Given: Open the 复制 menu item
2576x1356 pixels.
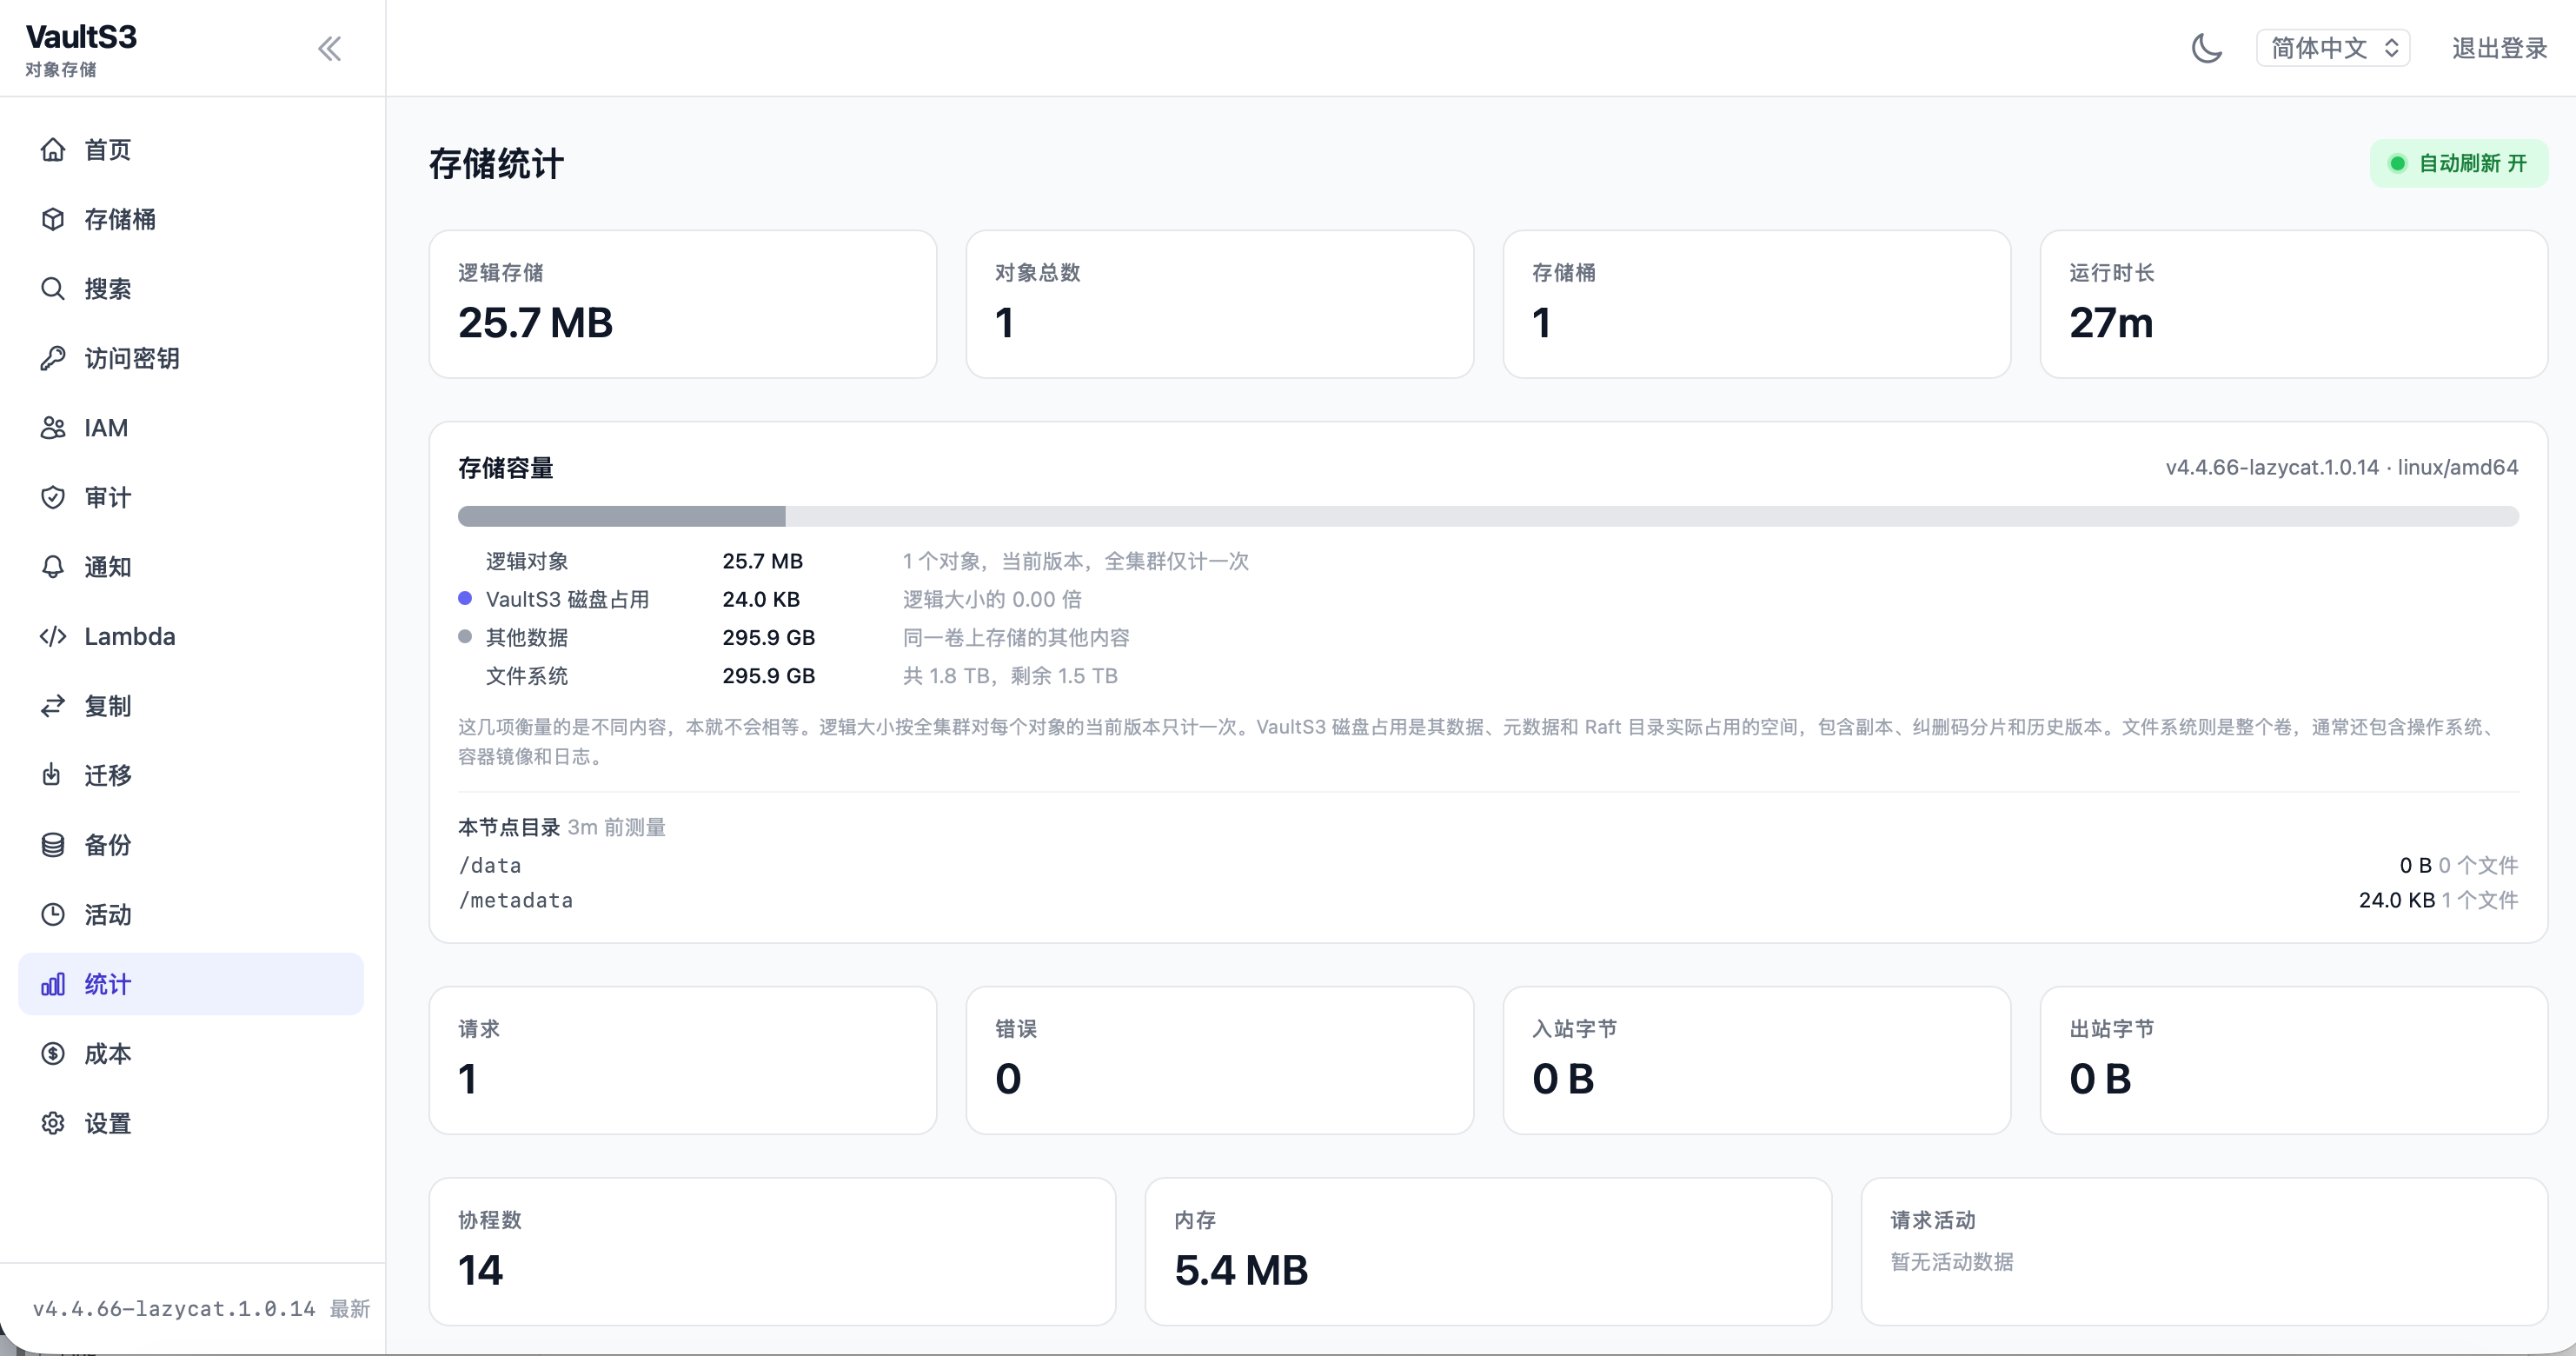Looking at the screenshot, I should pyautogui.click(x=191, y=706).
